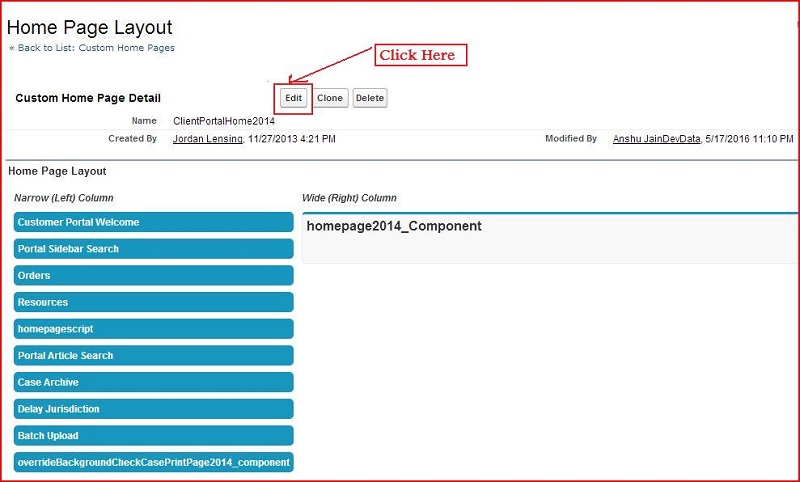Click Wide (Right) Column label
This screenshot has height=482, width=800.
(x=349, y=198)
